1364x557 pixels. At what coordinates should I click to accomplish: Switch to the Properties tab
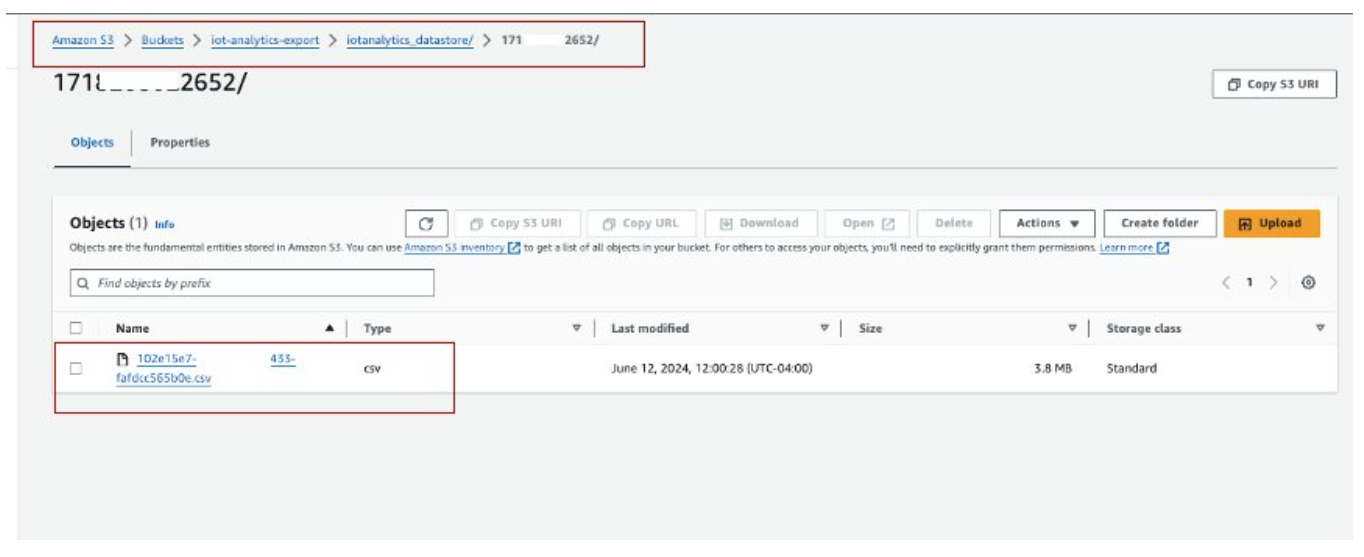point(180,143)
